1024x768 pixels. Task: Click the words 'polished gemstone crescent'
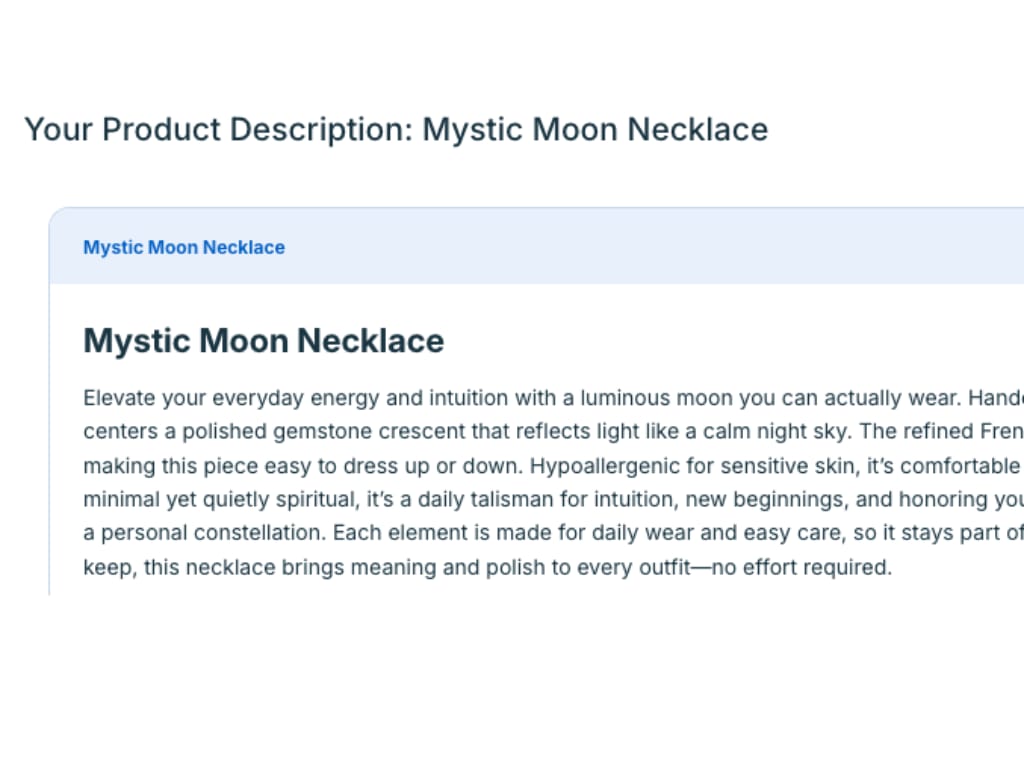click(316, 432)
